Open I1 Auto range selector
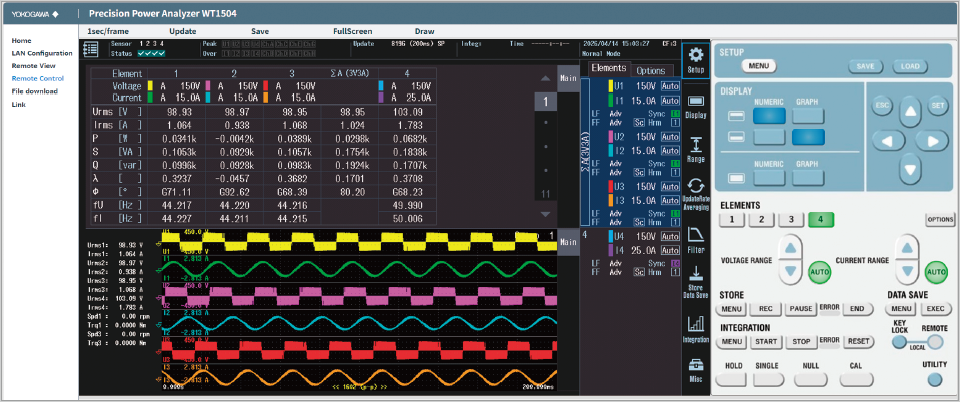The image size is (960, 402). 670,100
